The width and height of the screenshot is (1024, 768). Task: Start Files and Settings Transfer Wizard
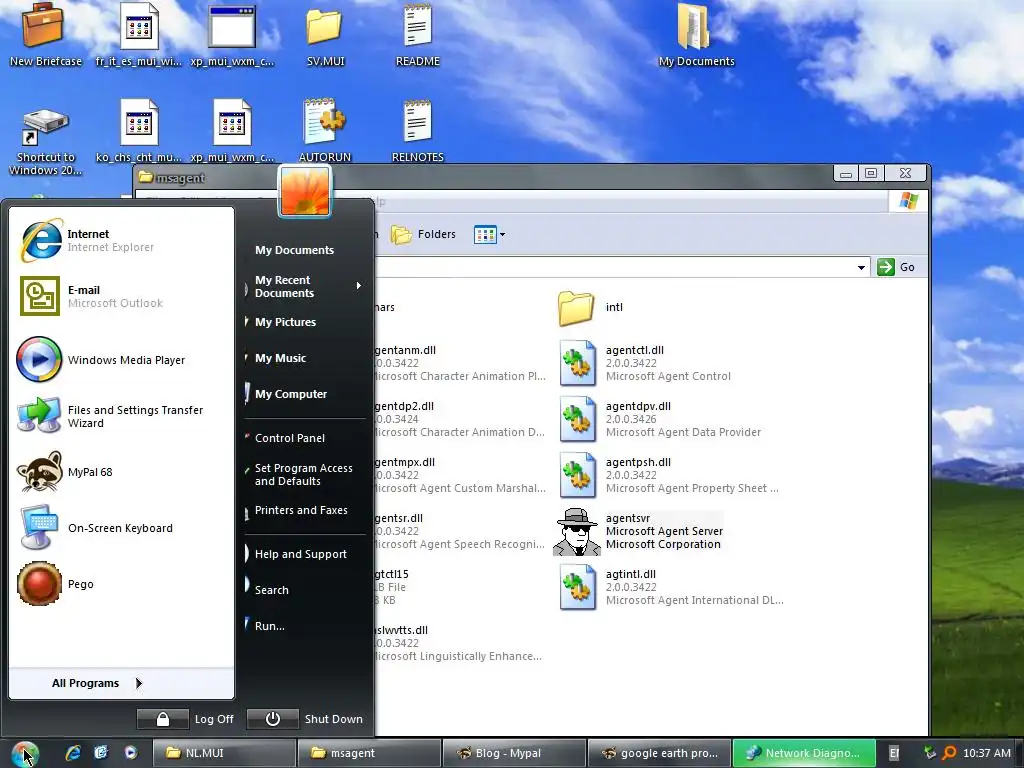tap(121, 416)
